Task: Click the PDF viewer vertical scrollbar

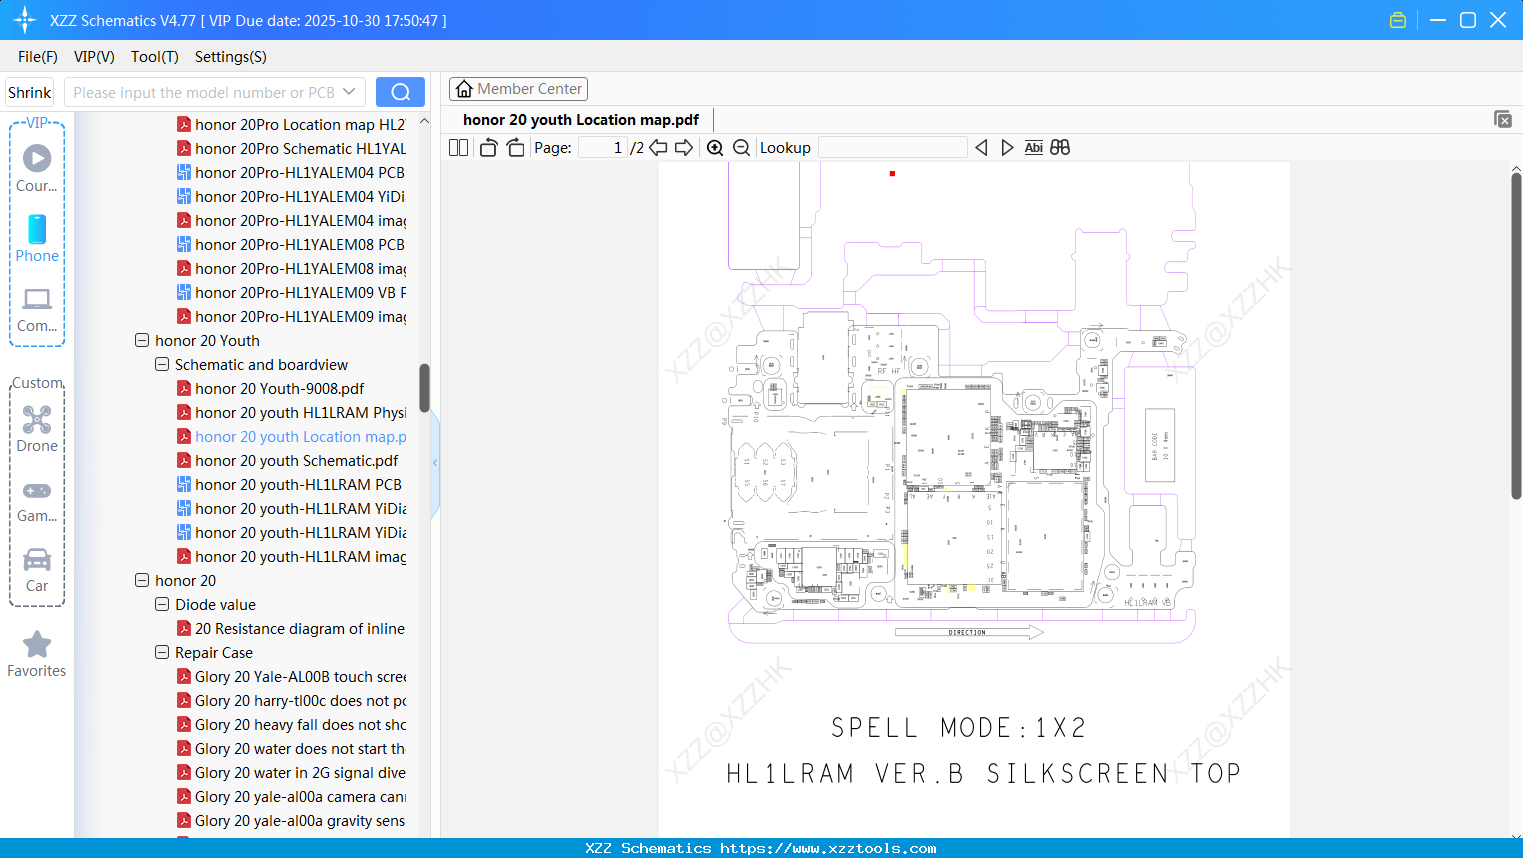Action: [1516, 336]
